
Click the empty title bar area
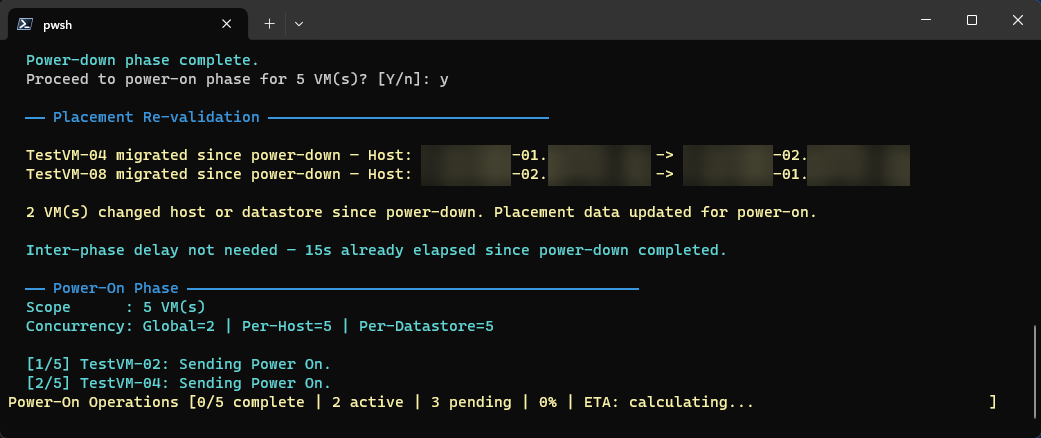600,20
